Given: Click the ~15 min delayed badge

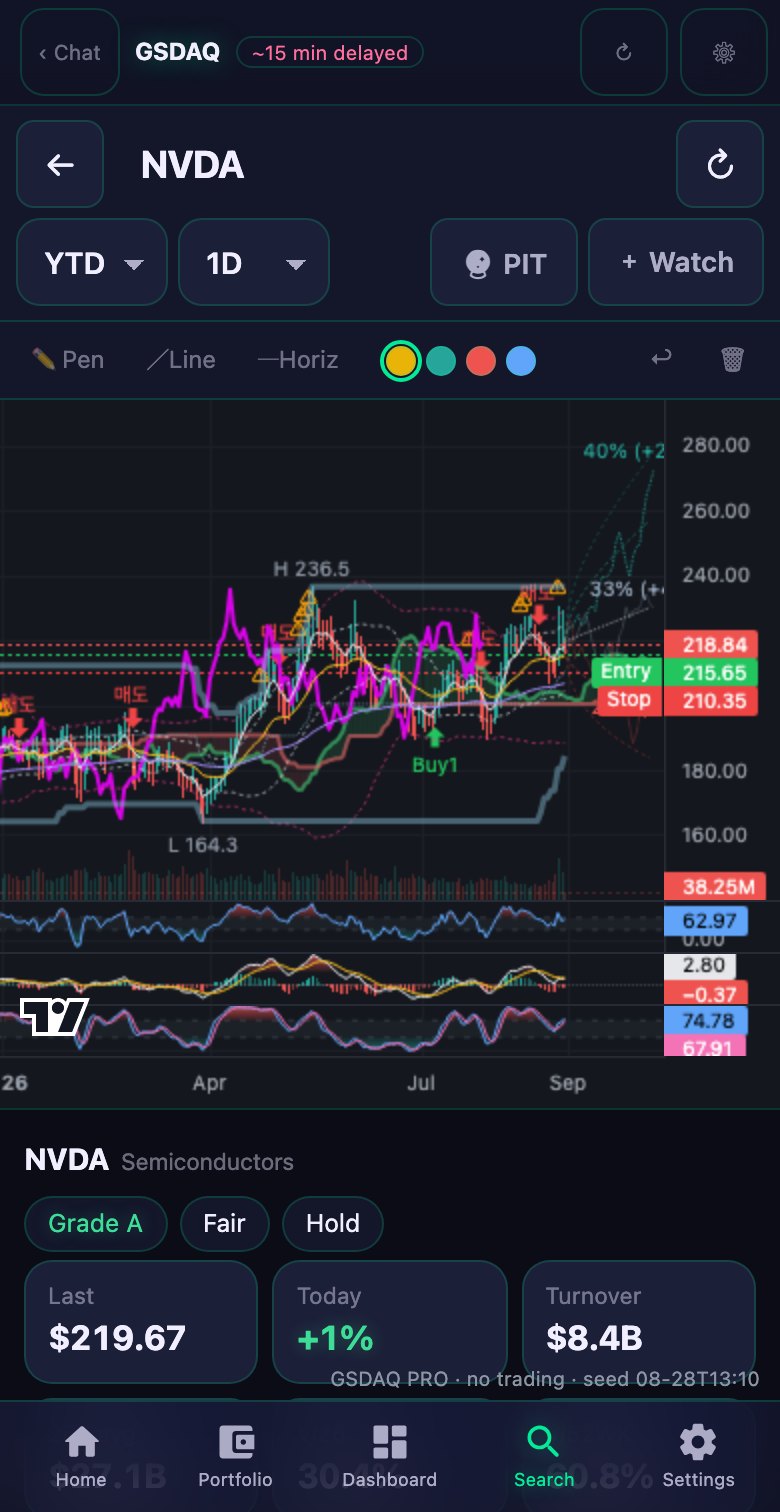Looking at the screenshot, I should pos(329,53).
